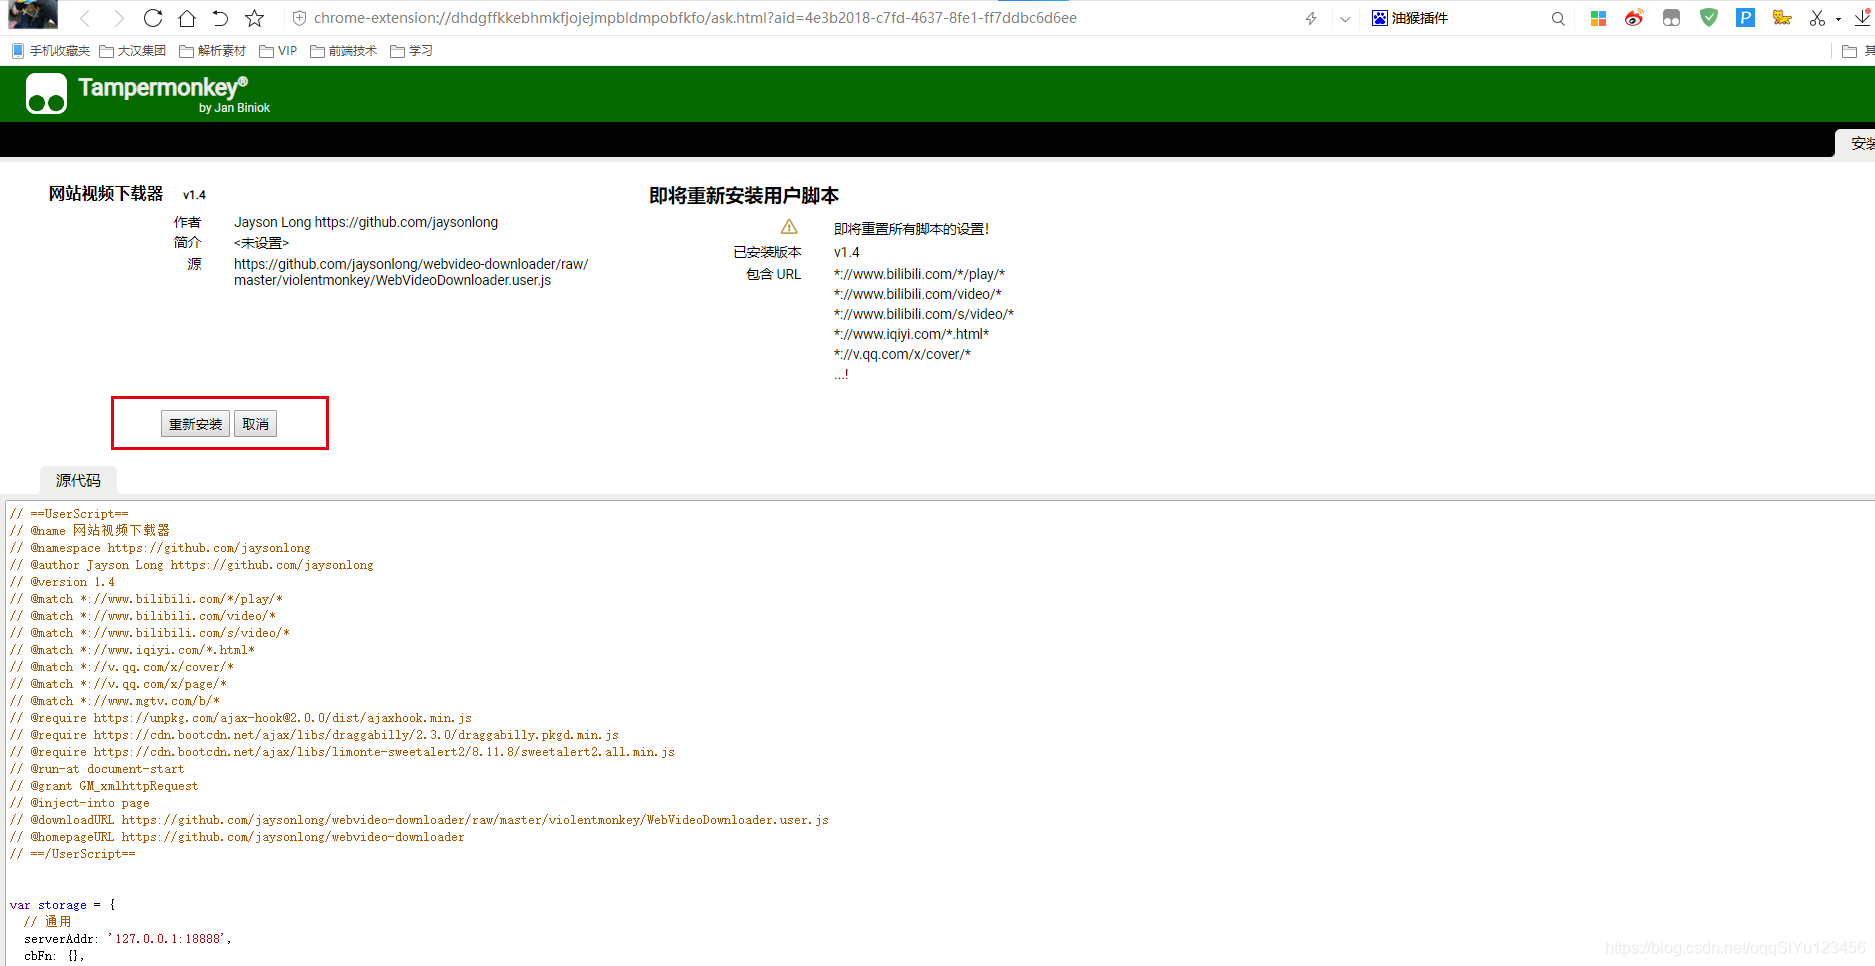
Task: Go forward with the browser forward arrow
Action: pyautogui.click(x=119, y=18)
